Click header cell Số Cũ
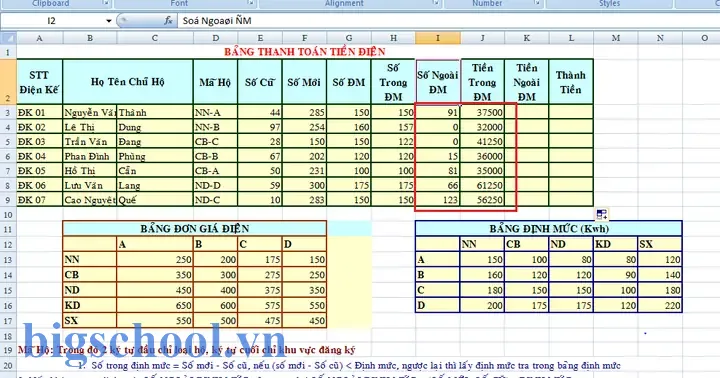720x378 pixels. pos(259,82)
